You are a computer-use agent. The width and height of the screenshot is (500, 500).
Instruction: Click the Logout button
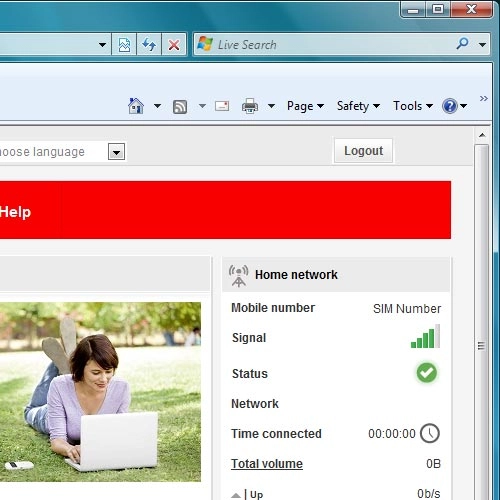click(x=363, y=151)
